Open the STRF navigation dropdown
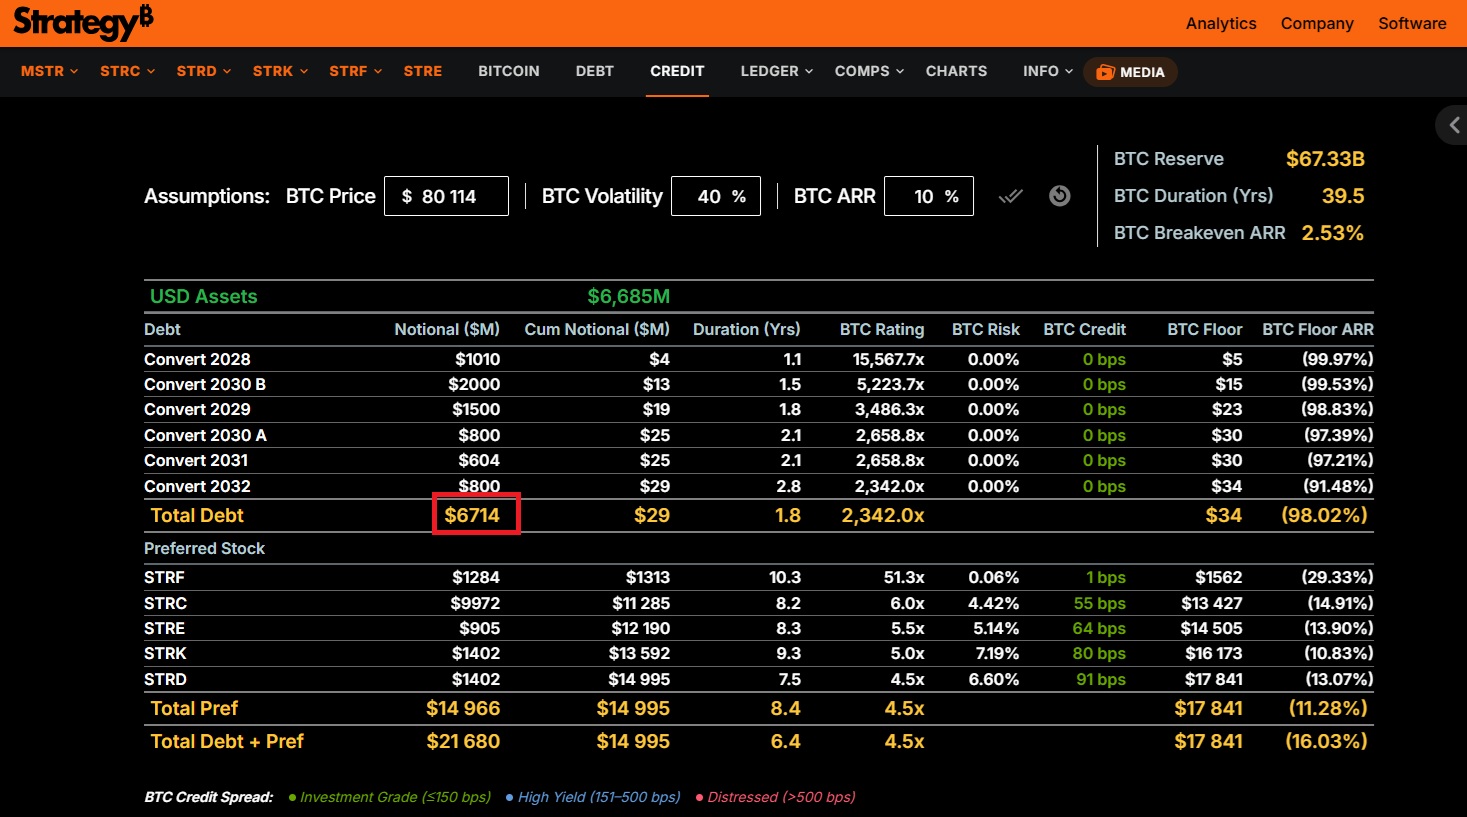This screenshot has height=817, width=1467. (x=356, y=71)
